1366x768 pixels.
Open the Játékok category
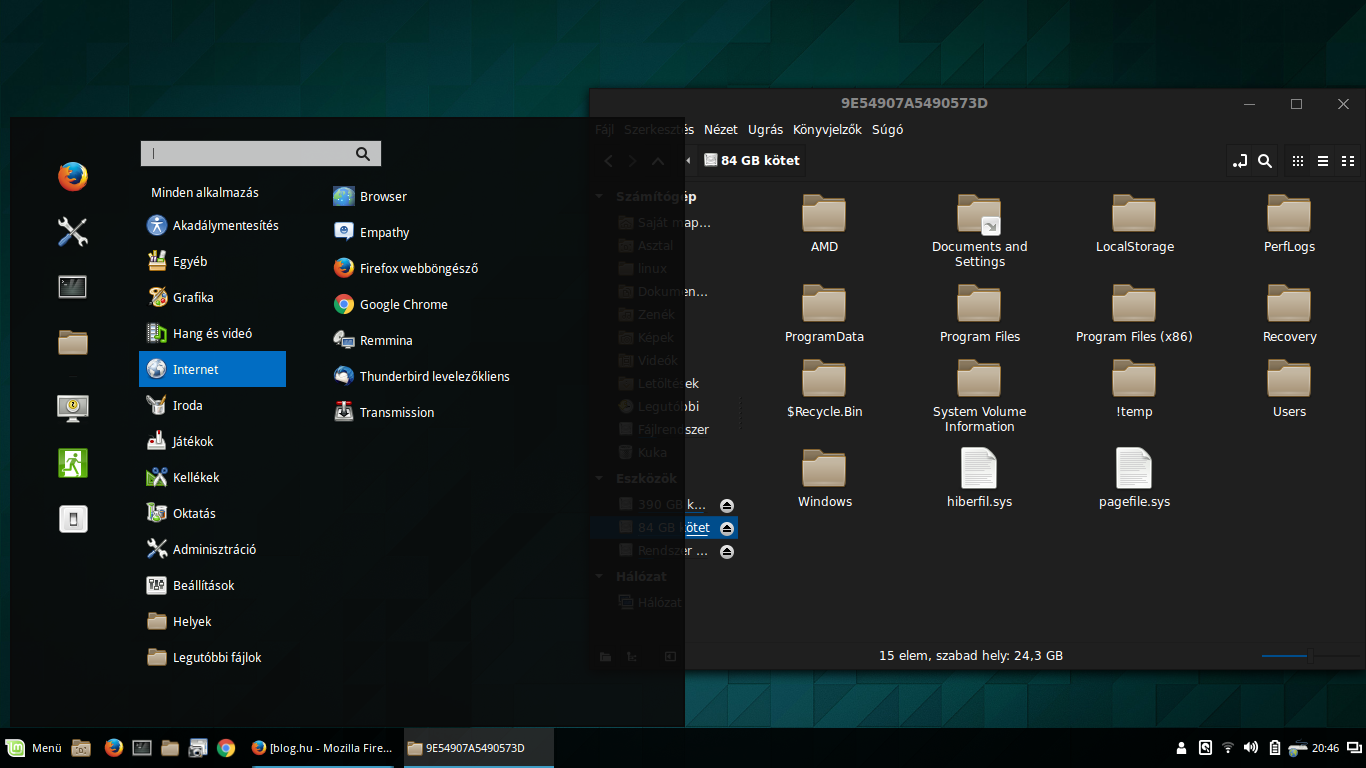click(212, 441)
